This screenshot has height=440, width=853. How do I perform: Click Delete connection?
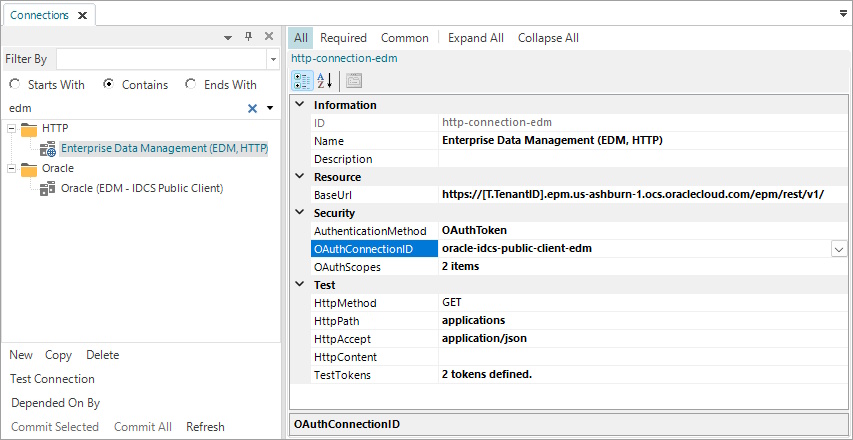tap(103, 355)
